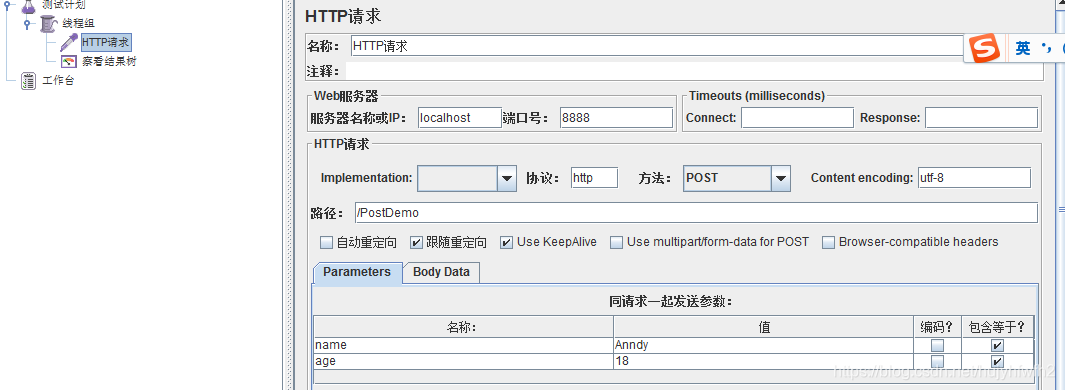Click the Connect timeout field
This screenshot has height=390, width=1065.
pyautogui.click(x=797, y=118)
